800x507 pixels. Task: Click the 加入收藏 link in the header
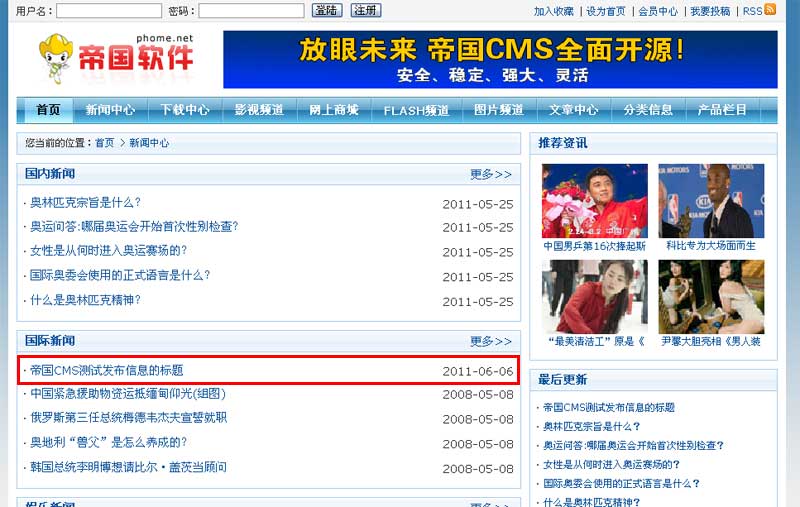click(x=554, y=11)
